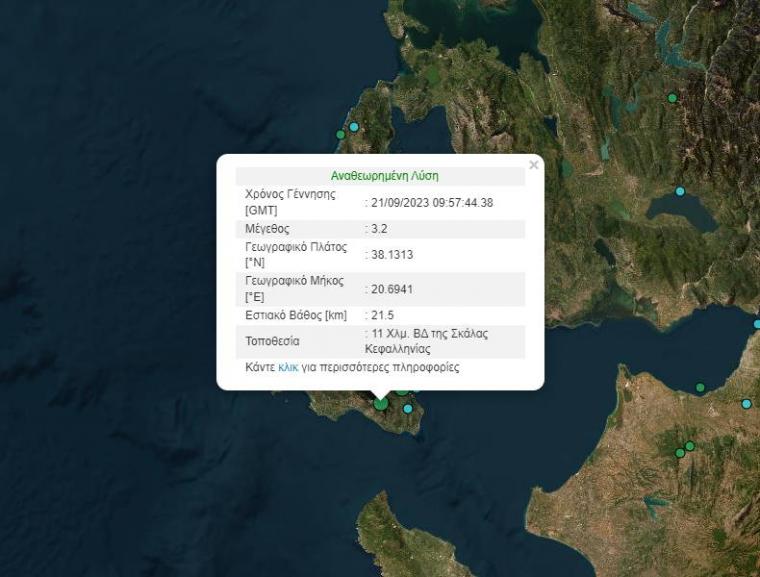Click the green marker on the gulf's southern shore
The height and width of the screenshot is (577, 760).
point(700,387)
